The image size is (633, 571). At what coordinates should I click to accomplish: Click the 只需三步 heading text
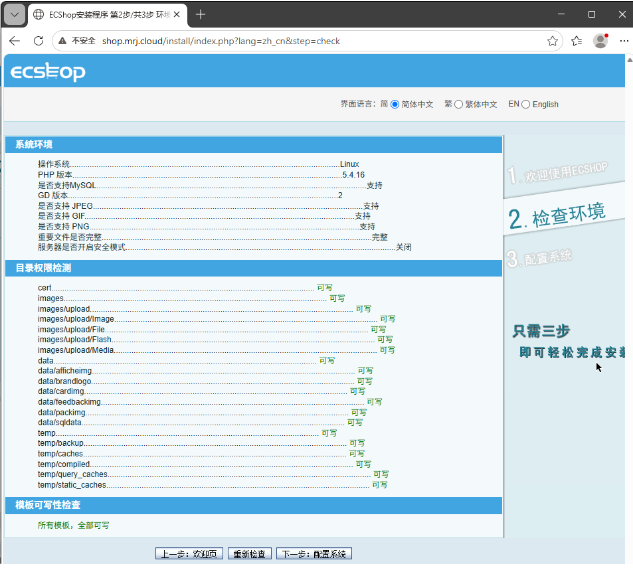[541, 331]
